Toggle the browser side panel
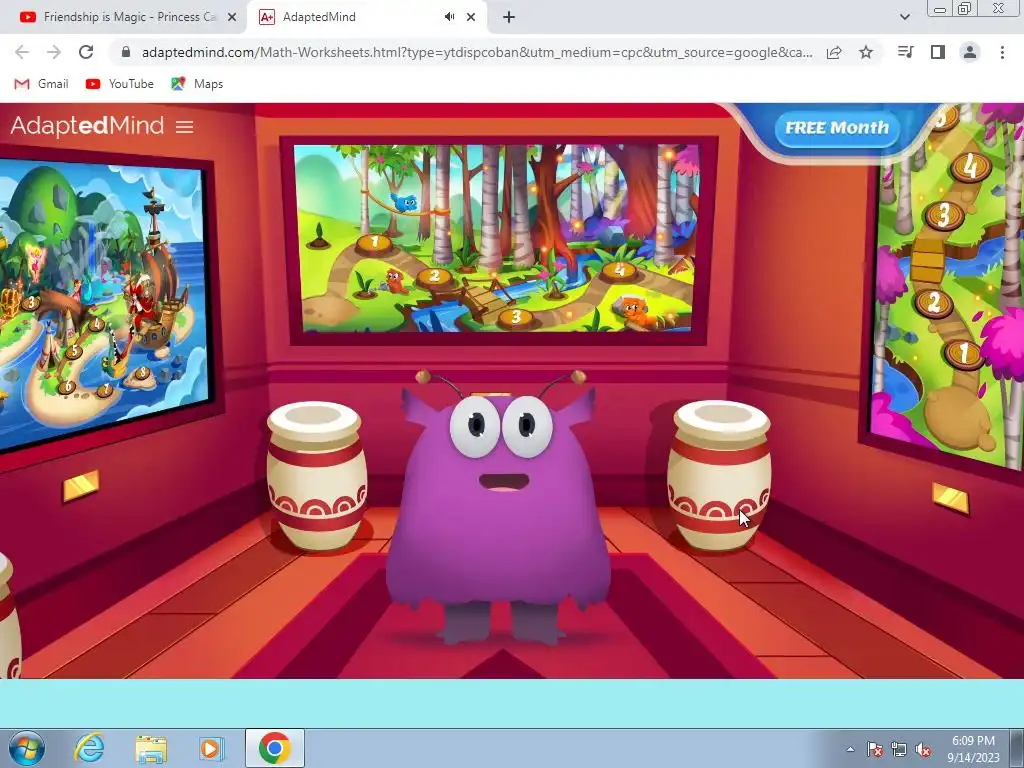Image resolution: width=1024 pixels, height=768 pixels. pyautogui.click(x=938, y=52)
